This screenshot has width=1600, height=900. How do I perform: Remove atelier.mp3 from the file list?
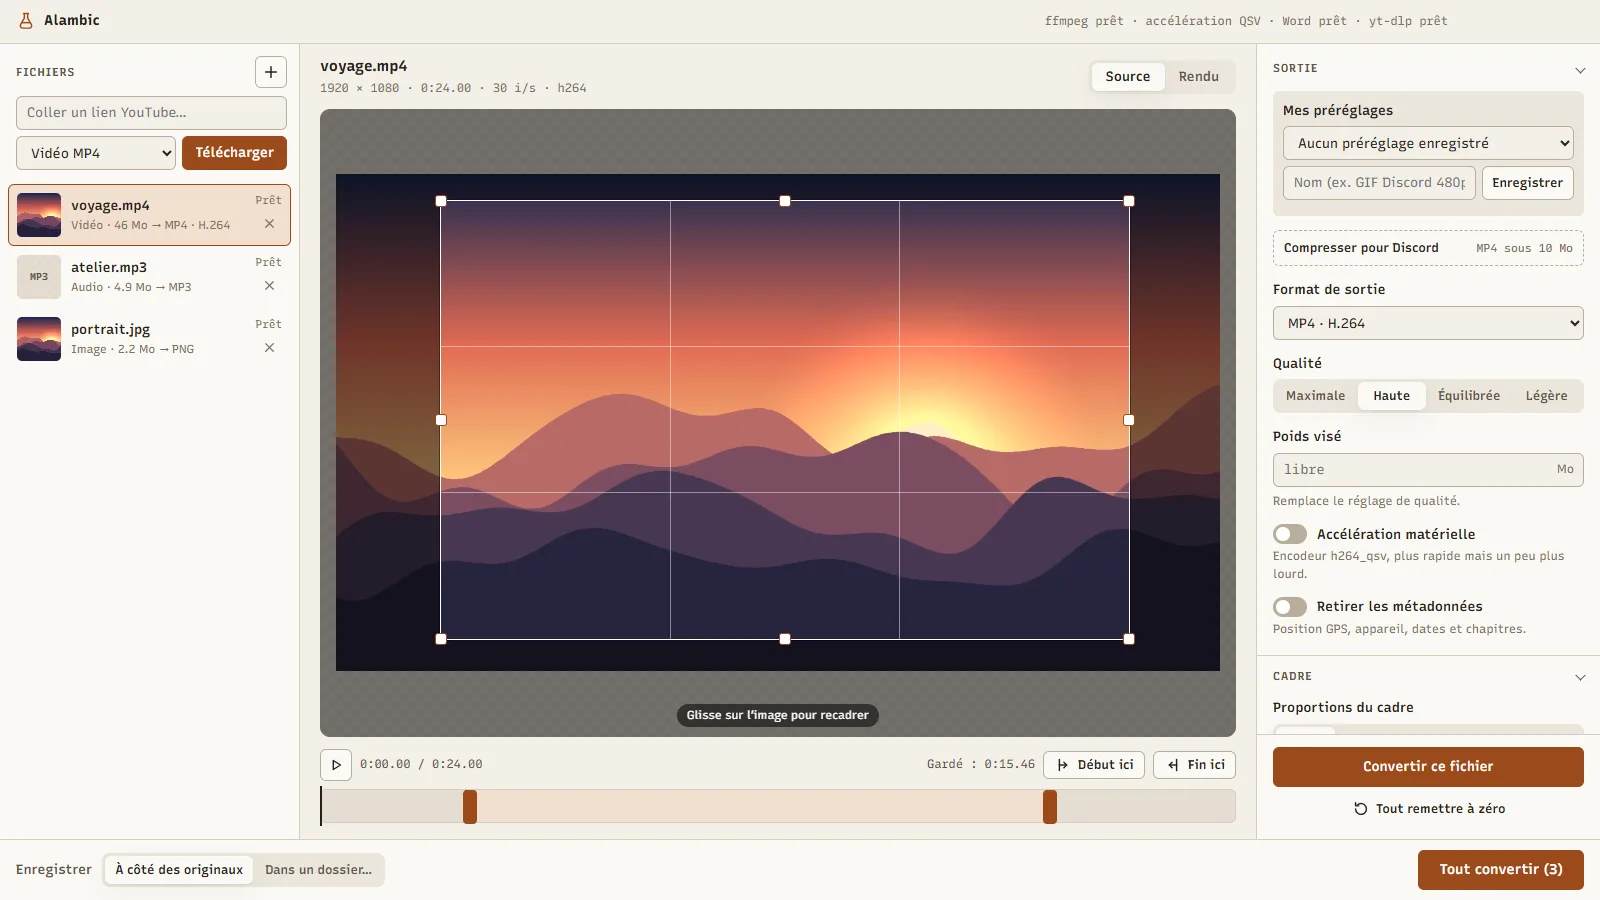269,286
